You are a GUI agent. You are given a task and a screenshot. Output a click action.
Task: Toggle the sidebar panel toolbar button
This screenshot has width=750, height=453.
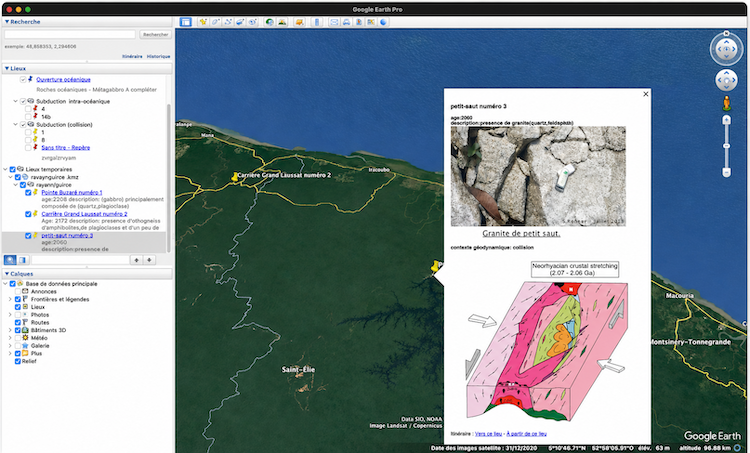tap(186, 22)
